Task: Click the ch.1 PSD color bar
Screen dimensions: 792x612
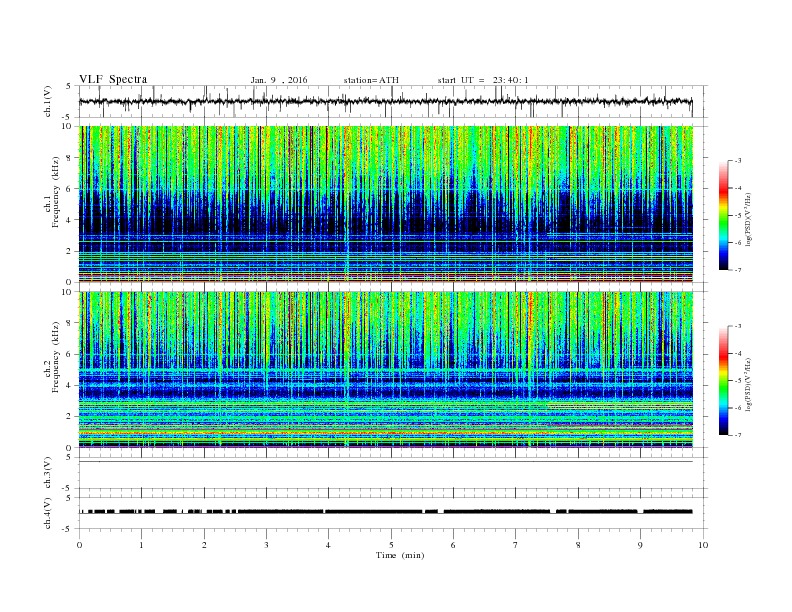Action: tap(723, 216)
